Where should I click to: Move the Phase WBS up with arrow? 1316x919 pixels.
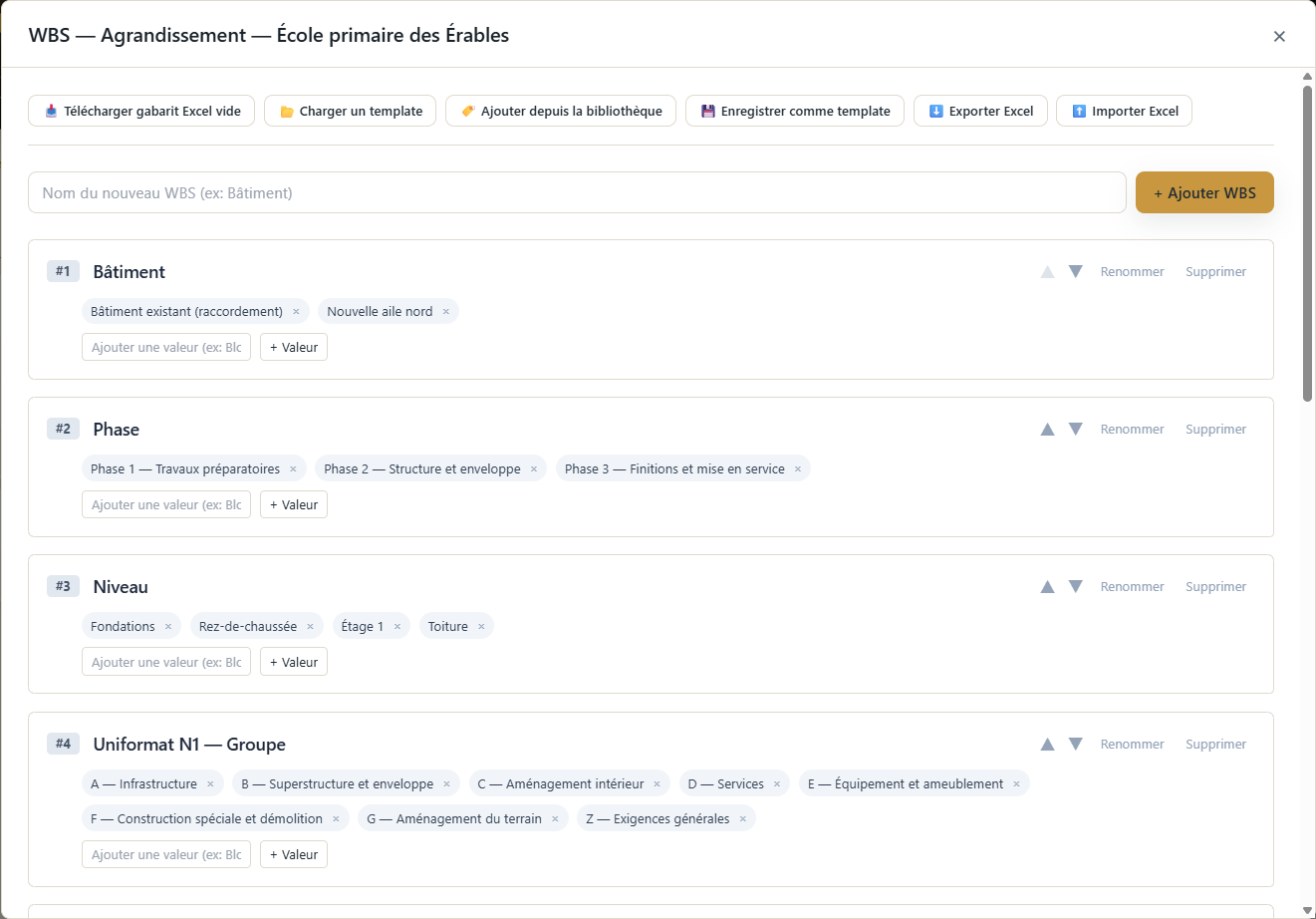coord(1048,429)
